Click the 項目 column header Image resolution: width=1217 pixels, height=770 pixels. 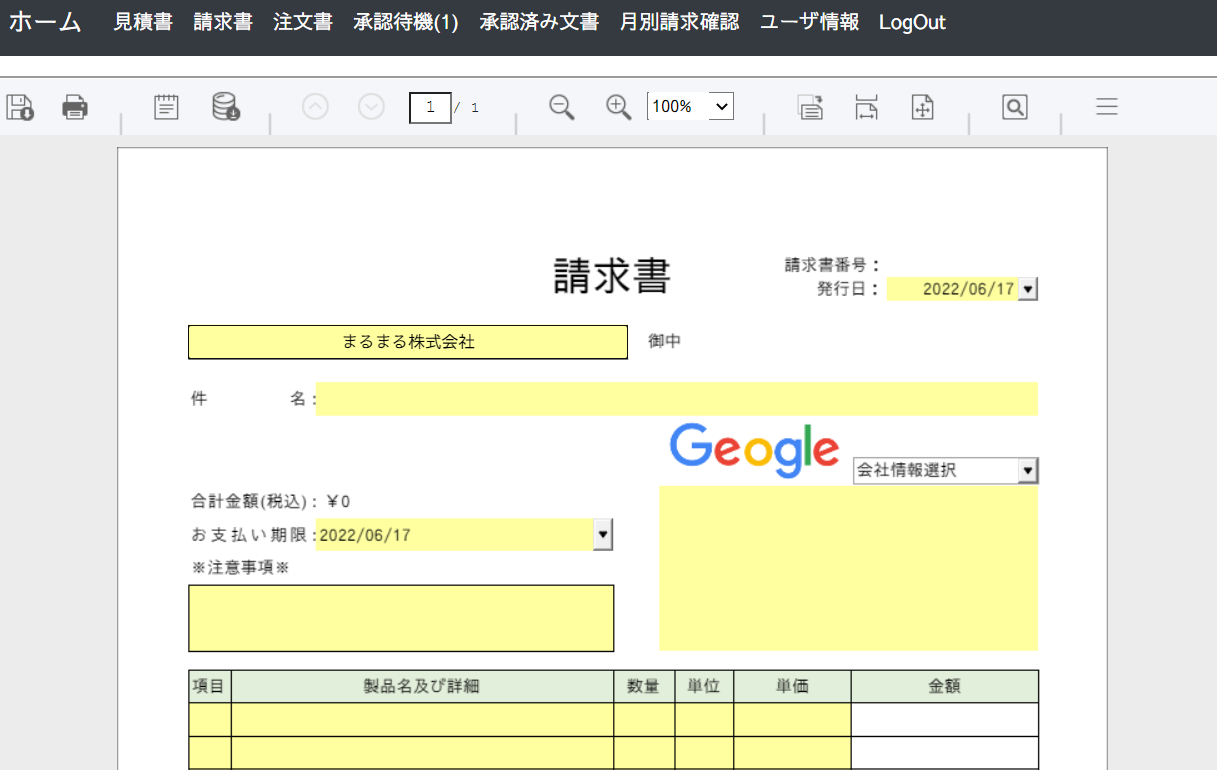[x=210, y=686]
